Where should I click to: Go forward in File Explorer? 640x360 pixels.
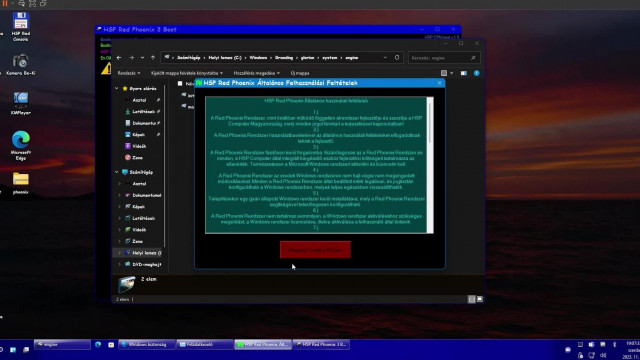point(131,58)
